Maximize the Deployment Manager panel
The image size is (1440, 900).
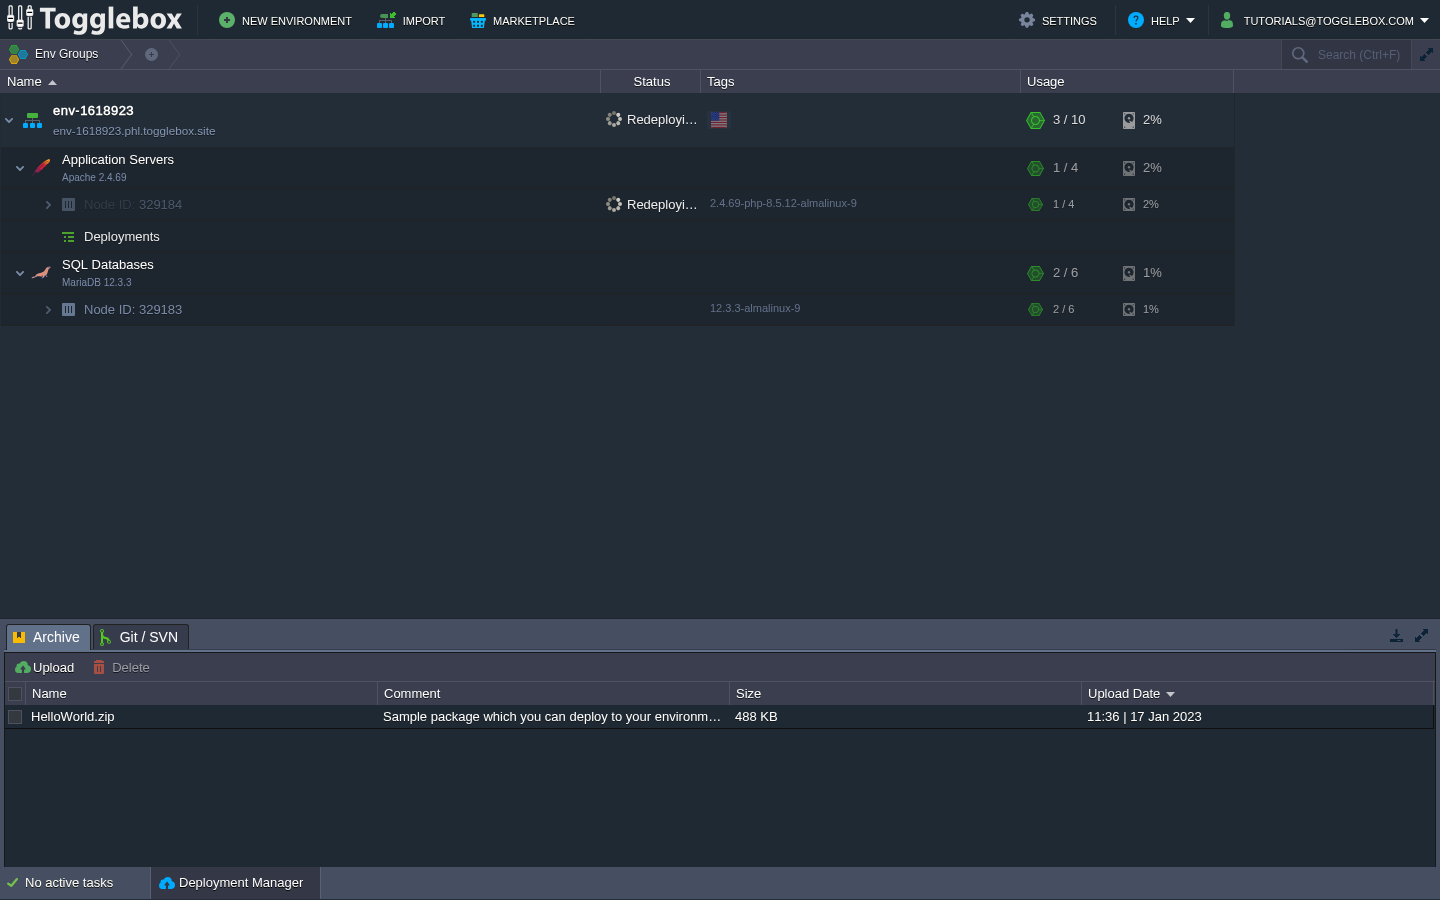pyautogui.click(x=1421, y=636)
